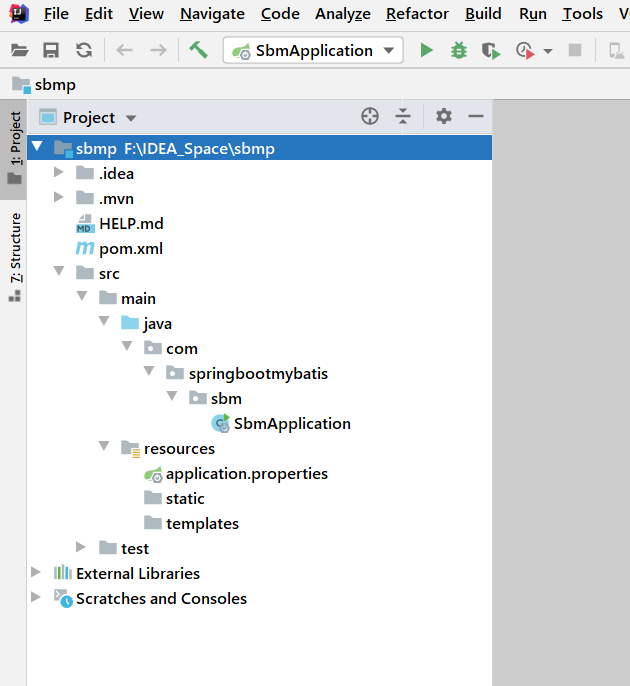630x686 pixels.
Task: Select application.properties file
Action: tap(247, 473)
